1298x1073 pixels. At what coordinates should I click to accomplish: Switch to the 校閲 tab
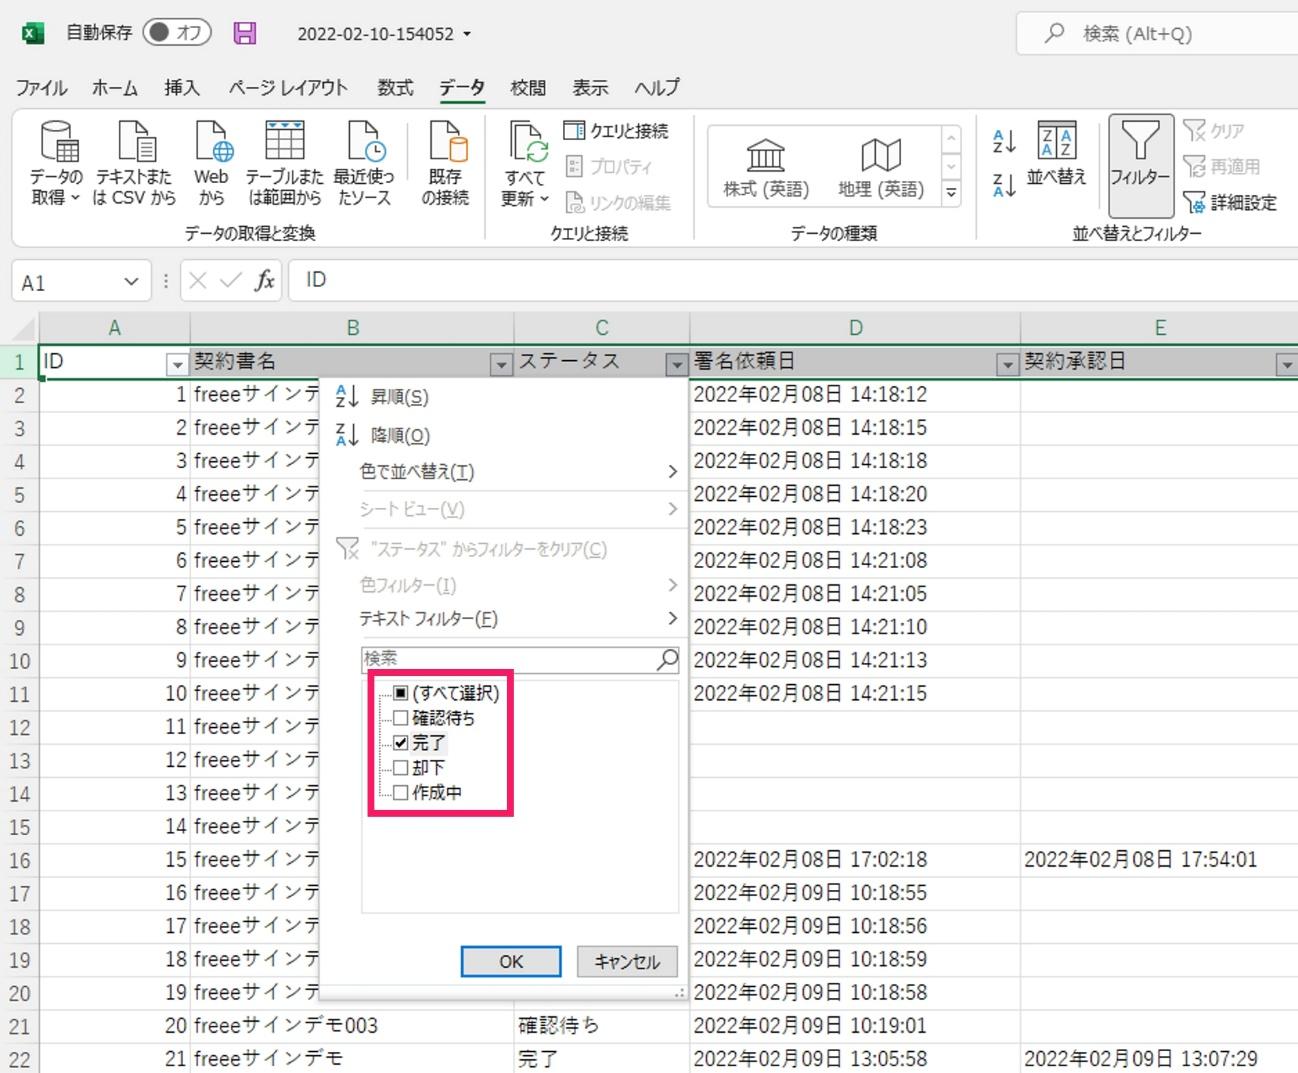528,88
